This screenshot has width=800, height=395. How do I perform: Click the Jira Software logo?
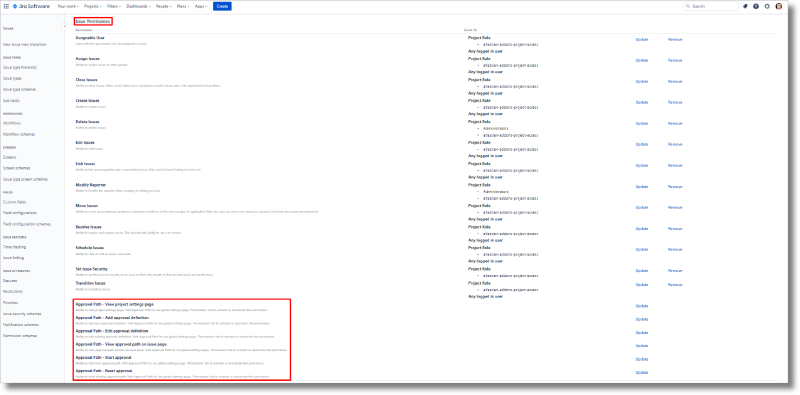[x=31, y=6]
